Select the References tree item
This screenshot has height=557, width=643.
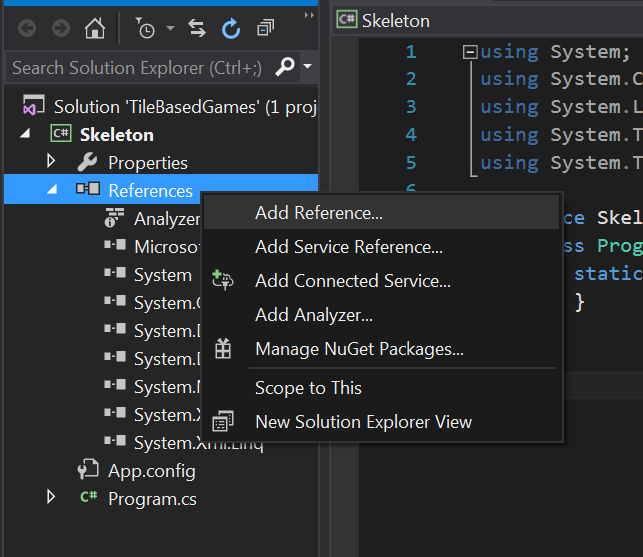tap(150, 191)
